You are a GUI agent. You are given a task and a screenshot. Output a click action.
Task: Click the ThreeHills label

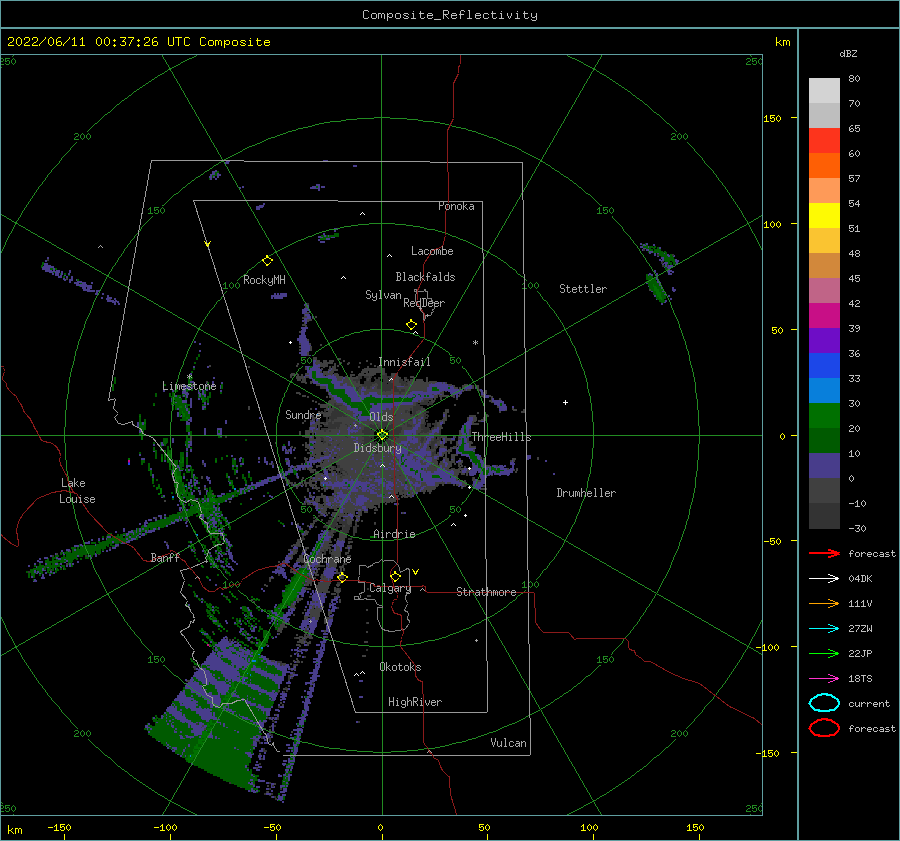pyautogui.click(x=502, y=437)
